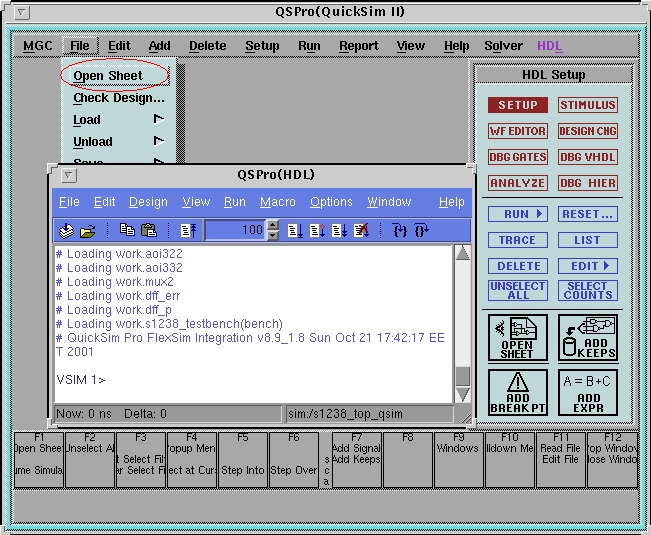Screen dimensions: 651x535
Task: Expand the EDIT dropdown button
Action: (x=588, y=266)
